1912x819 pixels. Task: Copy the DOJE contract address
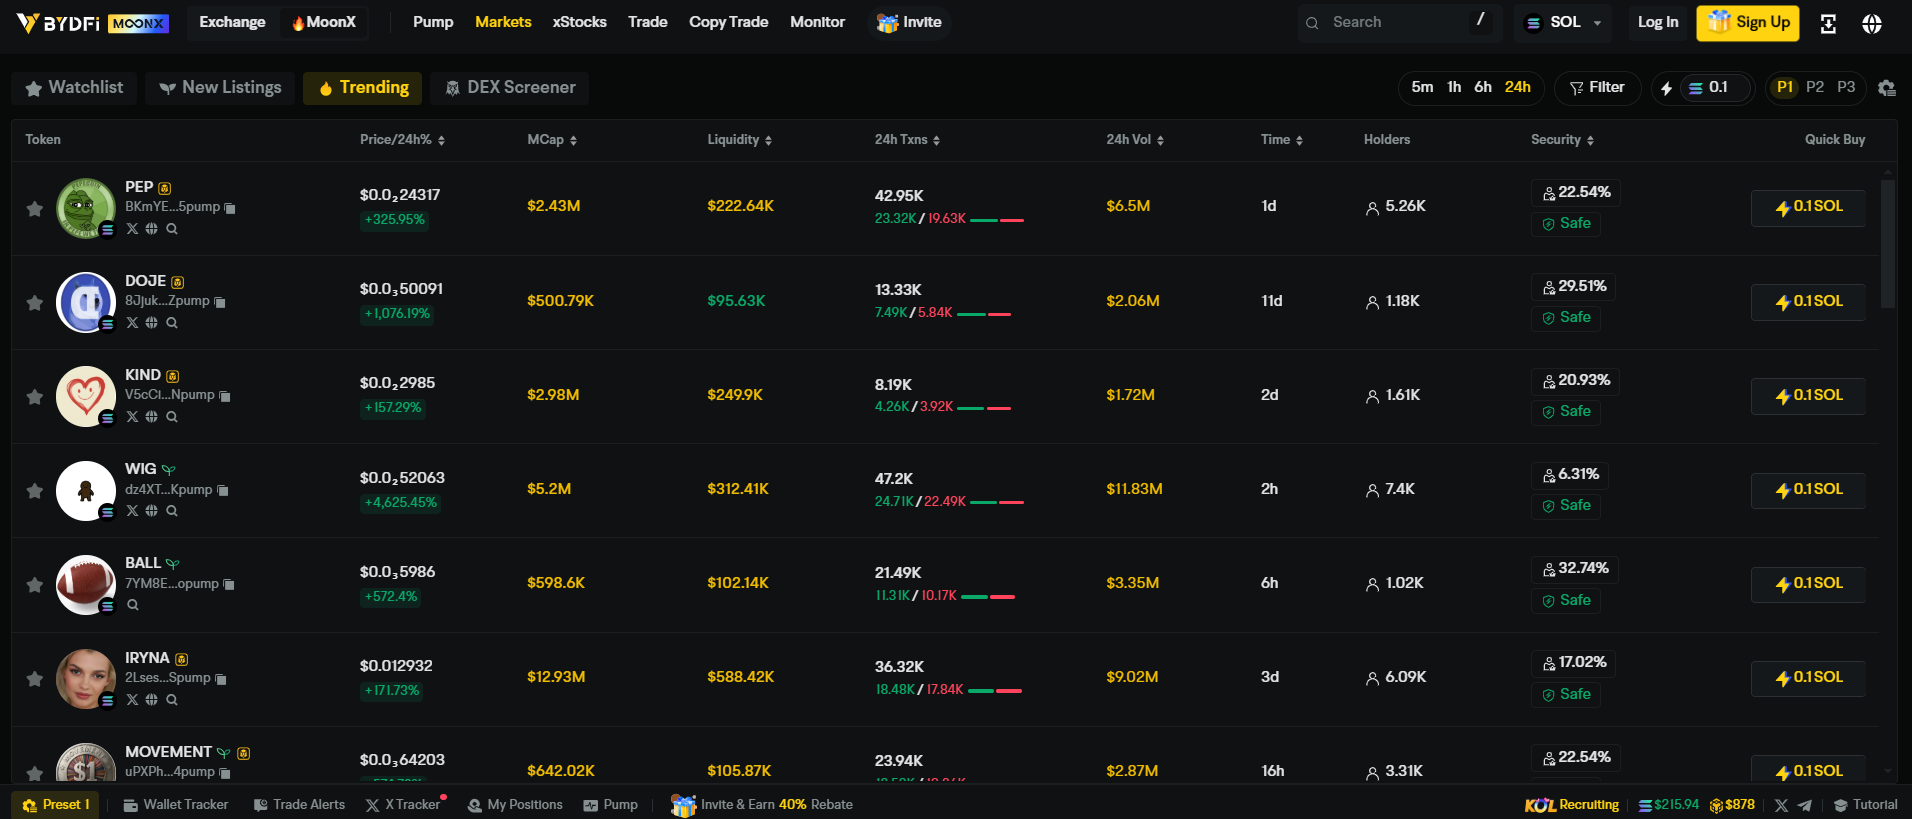(x=220, y=302)
